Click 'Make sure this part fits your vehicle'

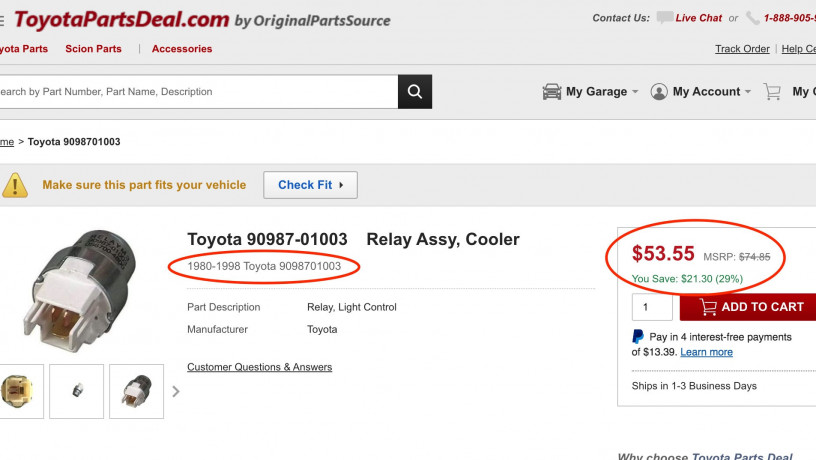(x=144, y=185)
